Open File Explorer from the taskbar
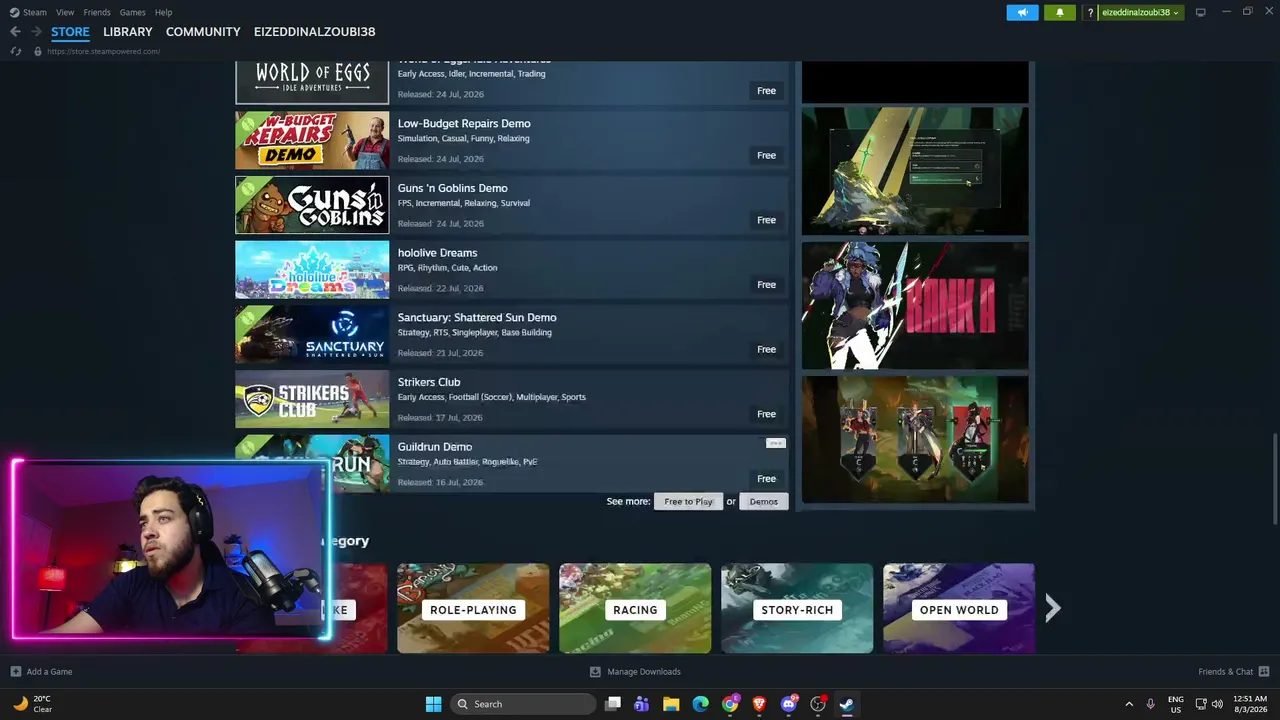The width and height of the screenshot is (1280, 720). click(x=671, y=704)
